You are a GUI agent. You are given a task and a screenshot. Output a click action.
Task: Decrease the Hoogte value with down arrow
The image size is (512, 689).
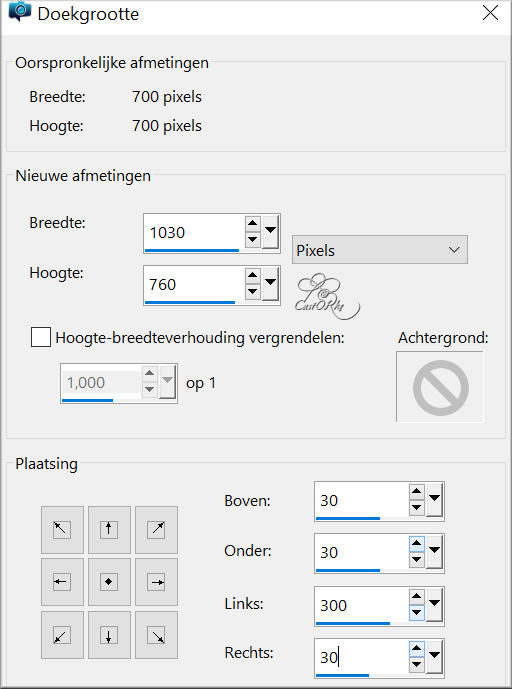253,292
